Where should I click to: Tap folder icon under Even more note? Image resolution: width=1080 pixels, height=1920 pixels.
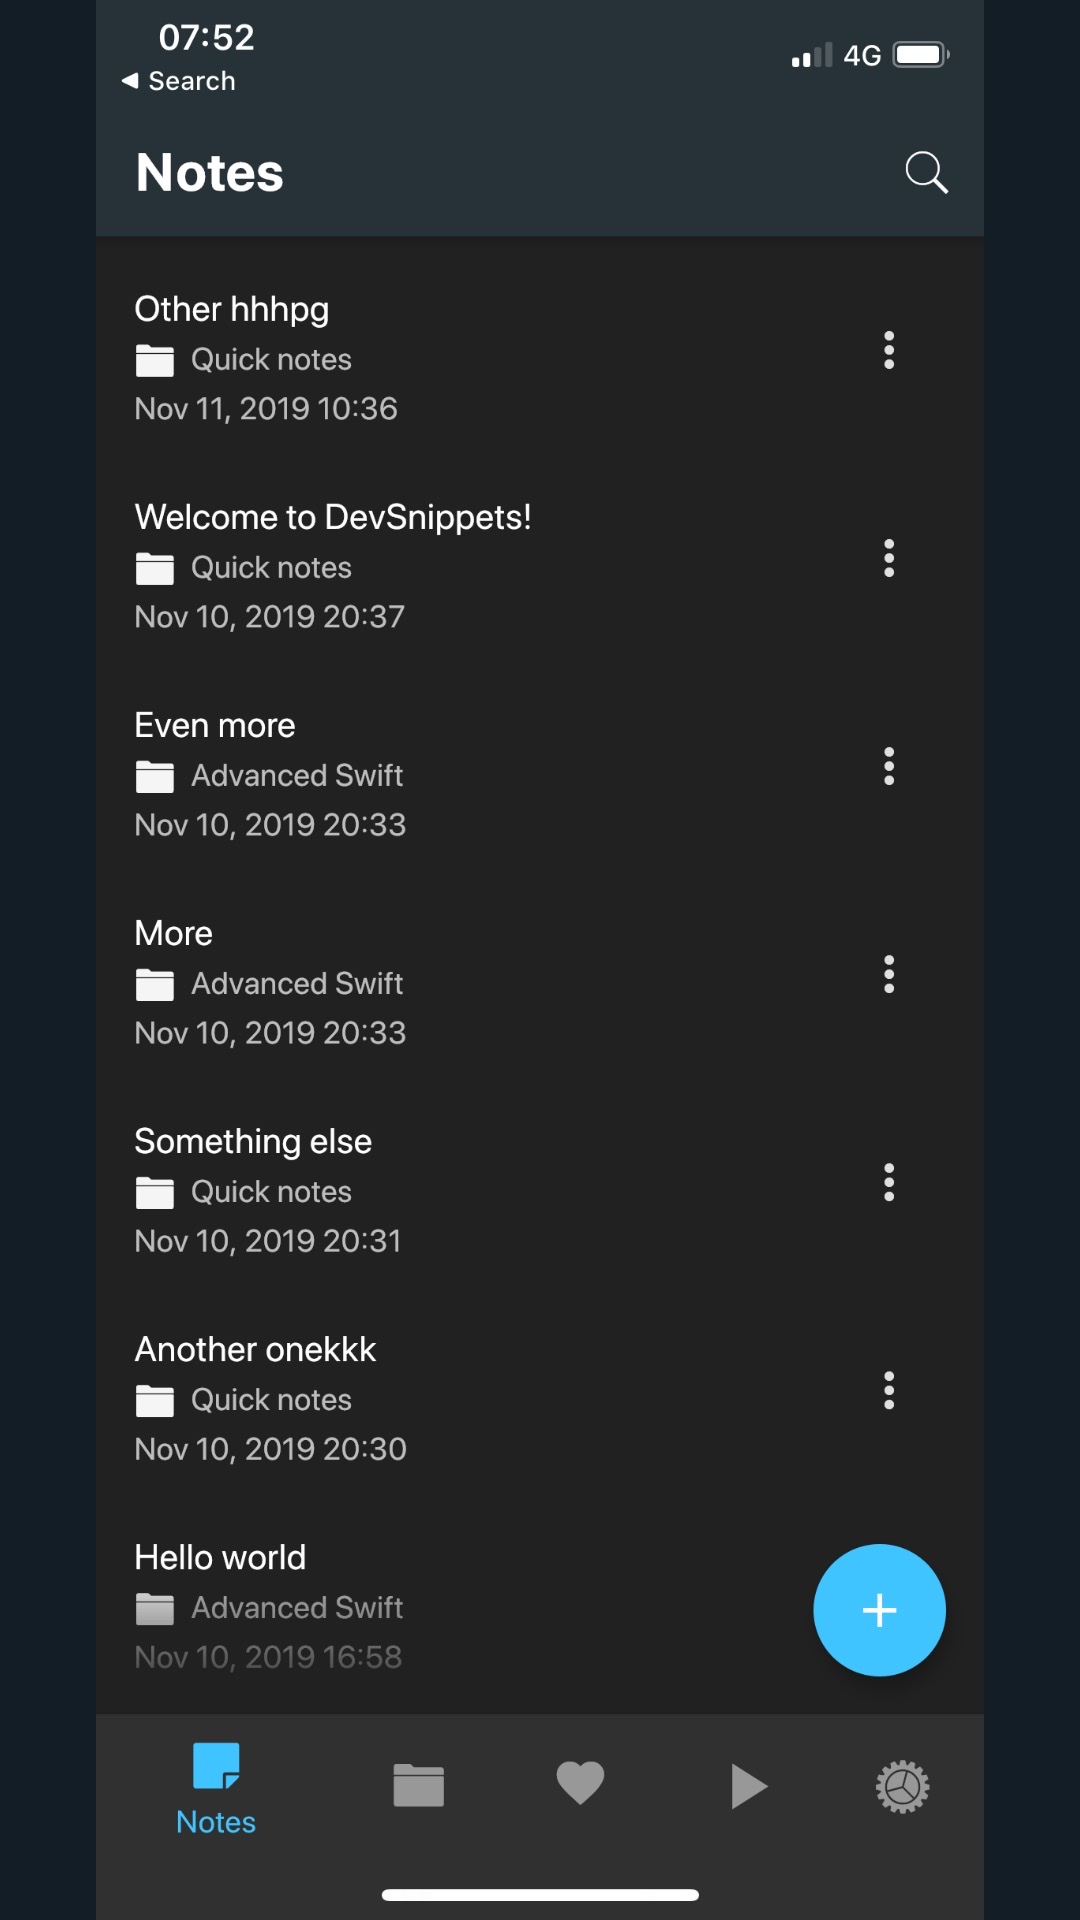155,776
